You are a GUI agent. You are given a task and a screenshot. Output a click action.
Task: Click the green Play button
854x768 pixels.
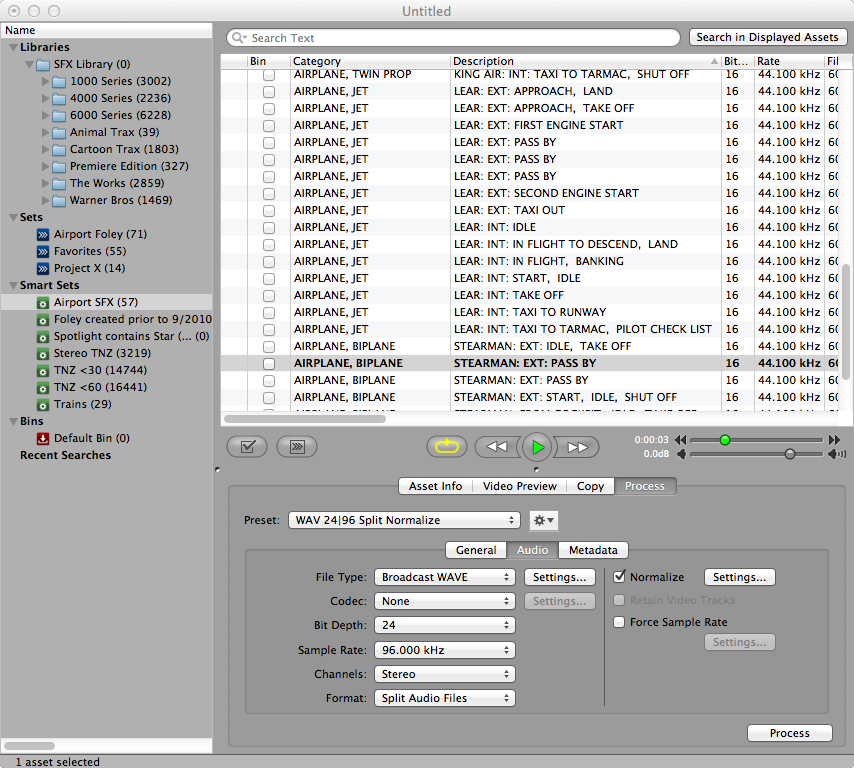pos(537,447)
